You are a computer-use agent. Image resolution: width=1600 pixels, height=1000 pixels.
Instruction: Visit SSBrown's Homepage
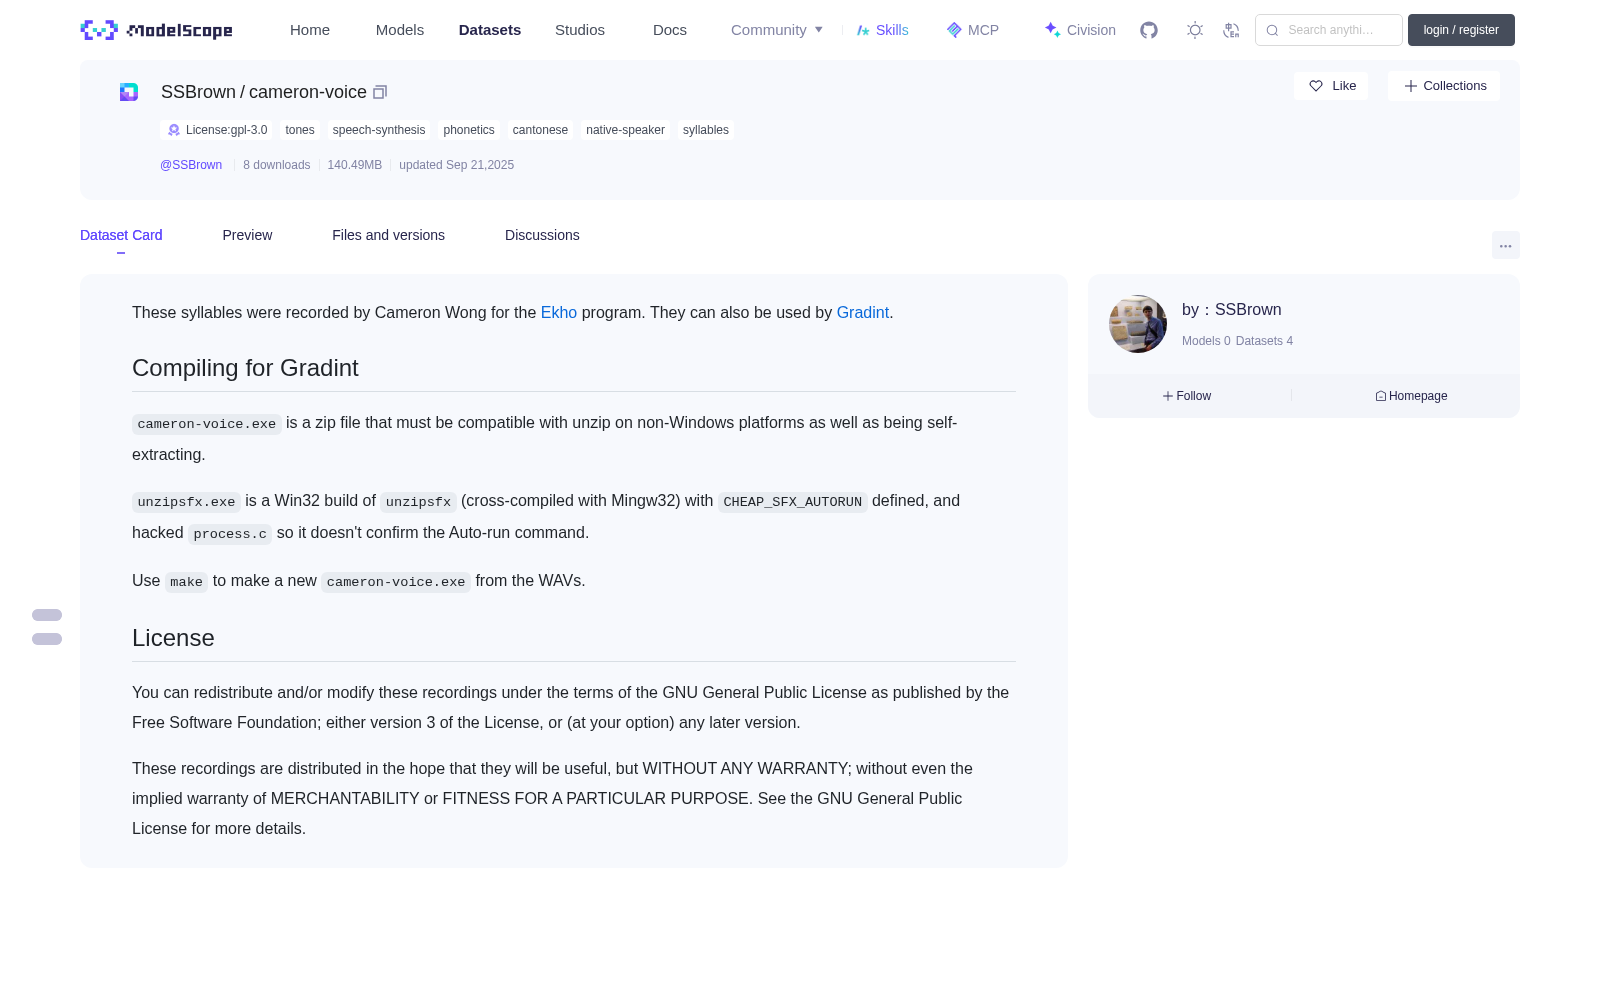1411,396
